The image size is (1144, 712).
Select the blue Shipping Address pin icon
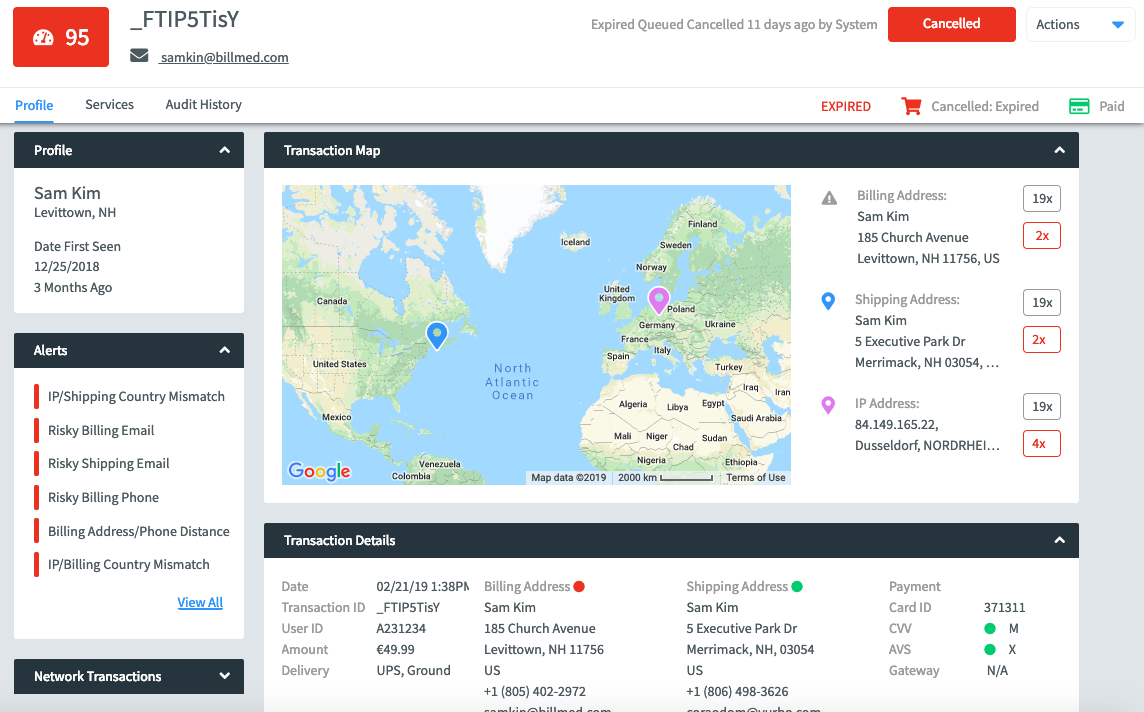point(828,300)
